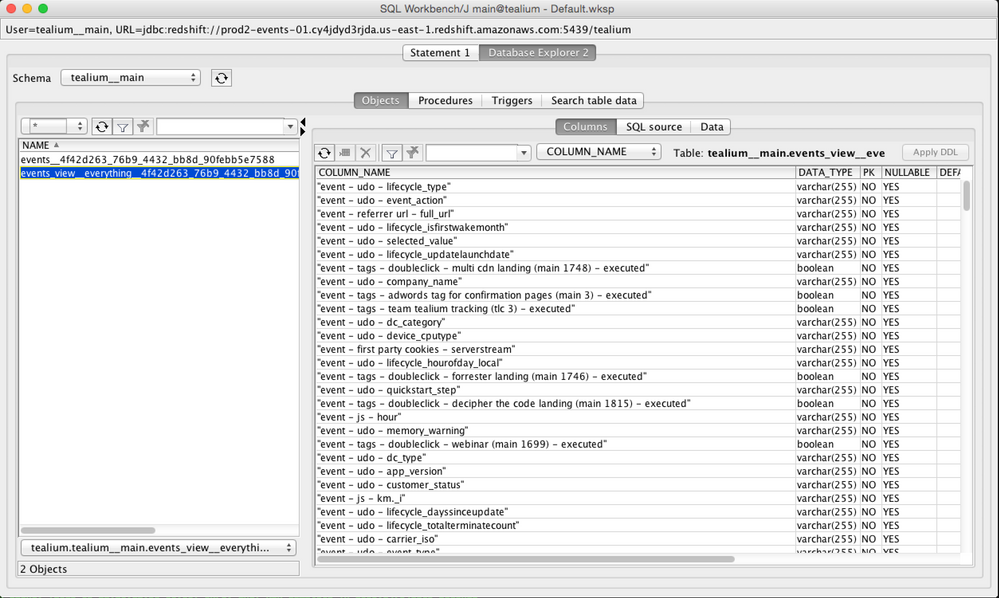Click filter funnel icon above object list
Viewport: 999px width, 598px height.
[122, 127]
